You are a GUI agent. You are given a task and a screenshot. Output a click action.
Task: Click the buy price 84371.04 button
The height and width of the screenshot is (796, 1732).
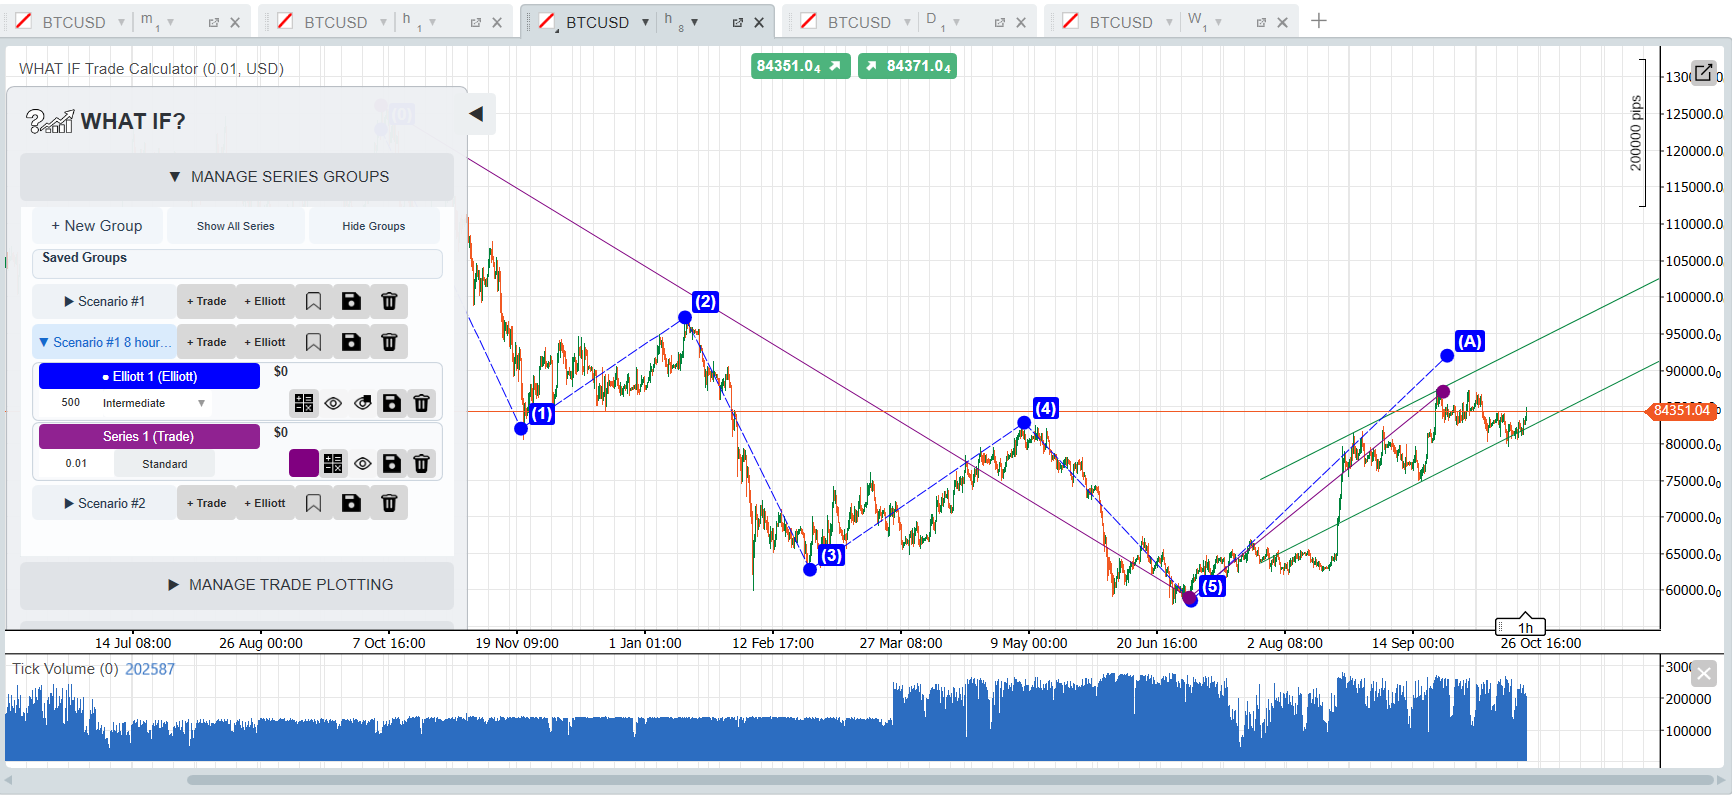pyautogui.click(x=907, y=66)
